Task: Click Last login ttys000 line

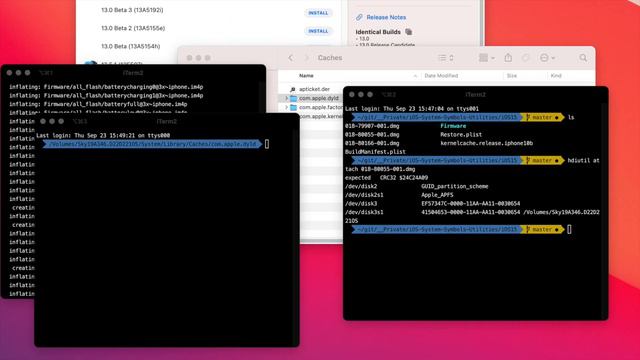Action: click(x=103, y=136)
